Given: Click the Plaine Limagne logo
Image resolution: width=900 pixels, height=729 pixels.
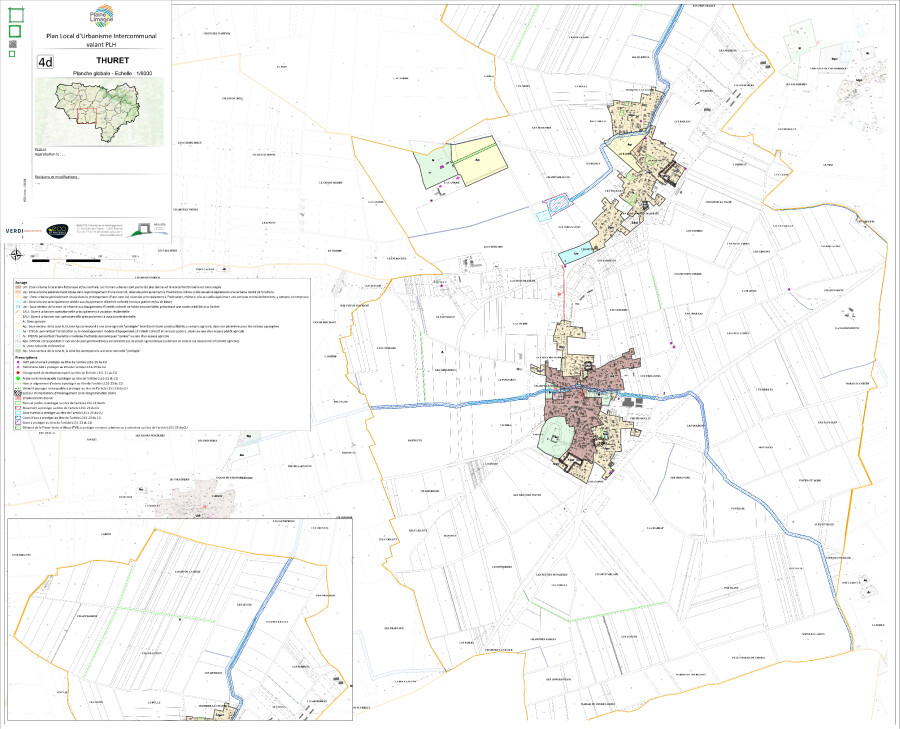Looking at the screenshot, I should coord(102,17).
